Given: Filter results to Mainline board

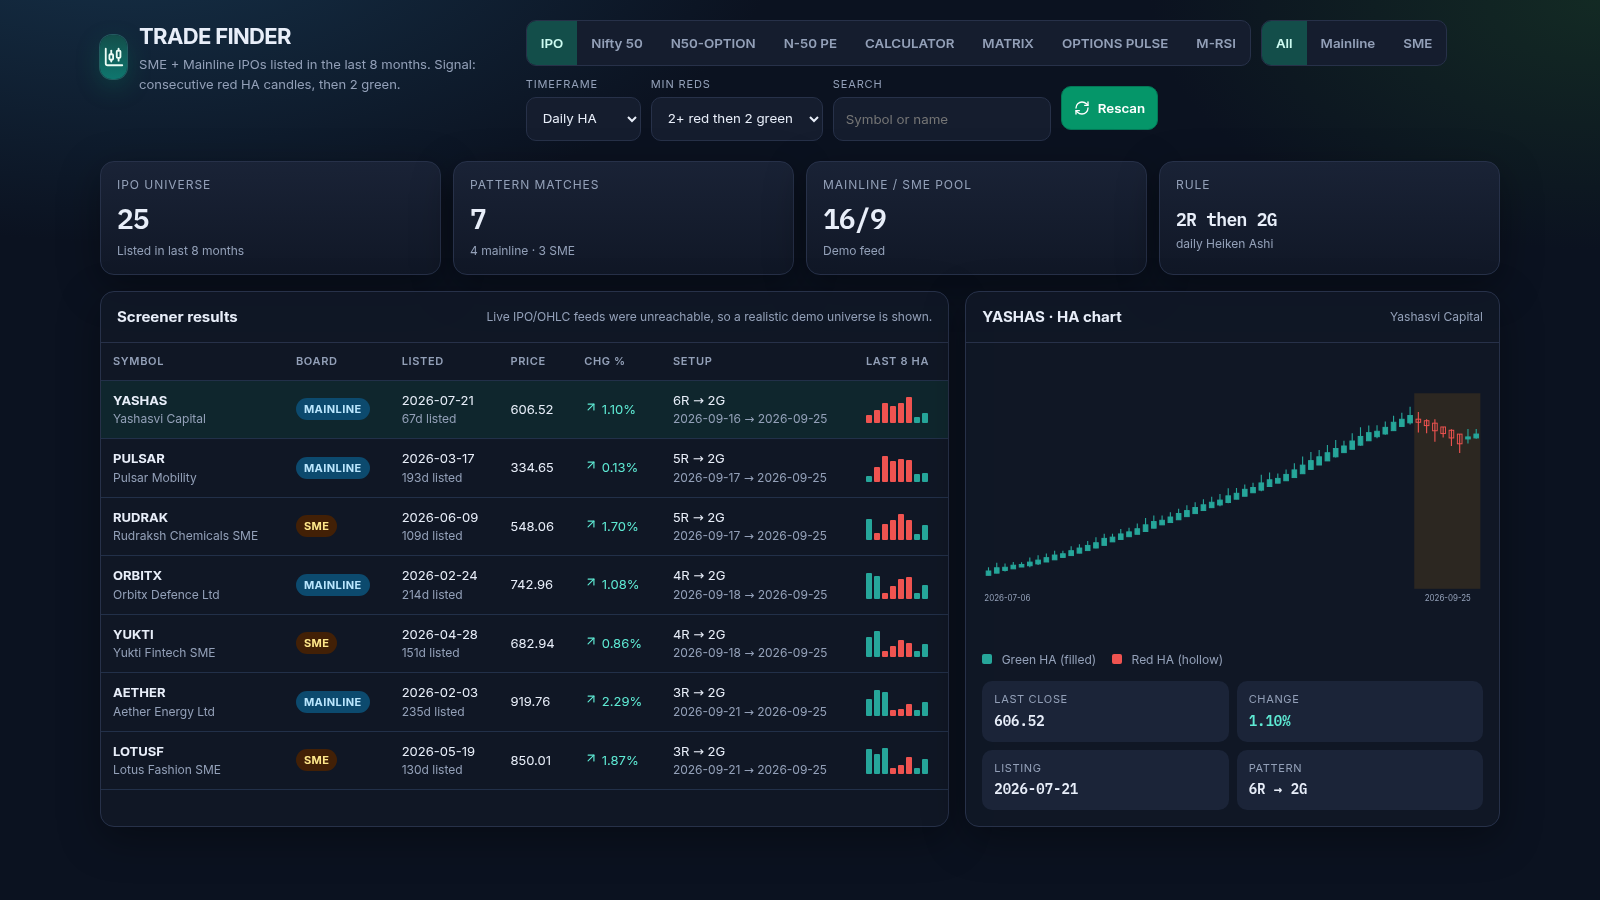Looking at the screenshot, I should coord(1347,44).
